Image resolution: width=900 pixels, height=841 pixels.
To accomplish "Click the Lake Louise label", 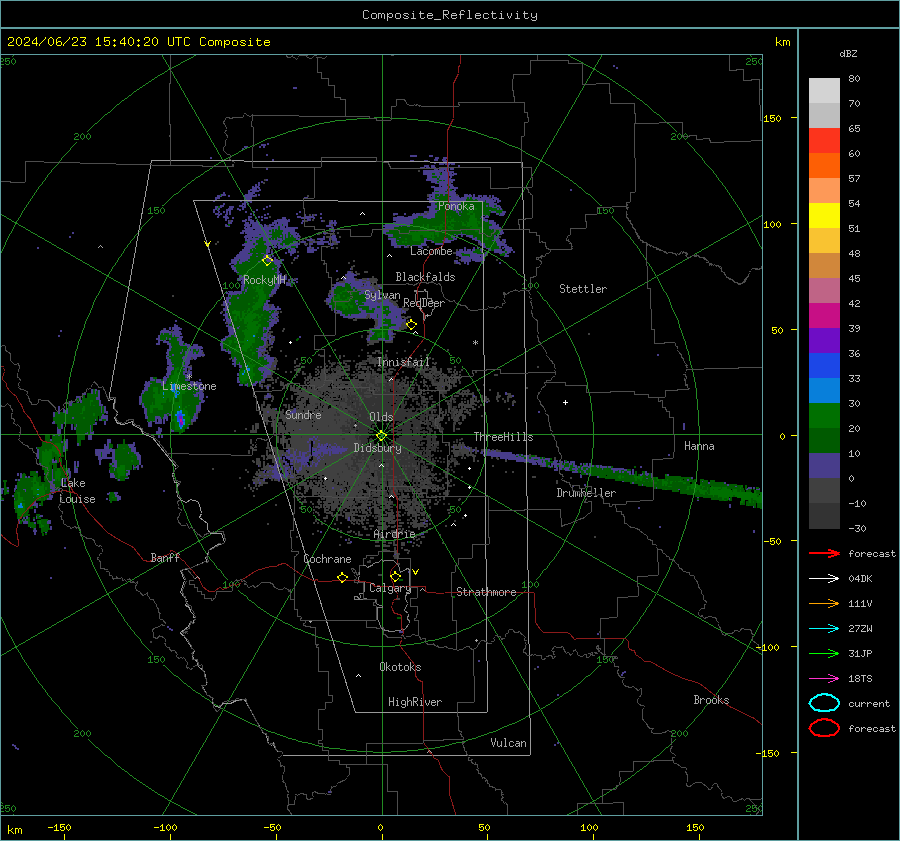I will click(77, 491).
